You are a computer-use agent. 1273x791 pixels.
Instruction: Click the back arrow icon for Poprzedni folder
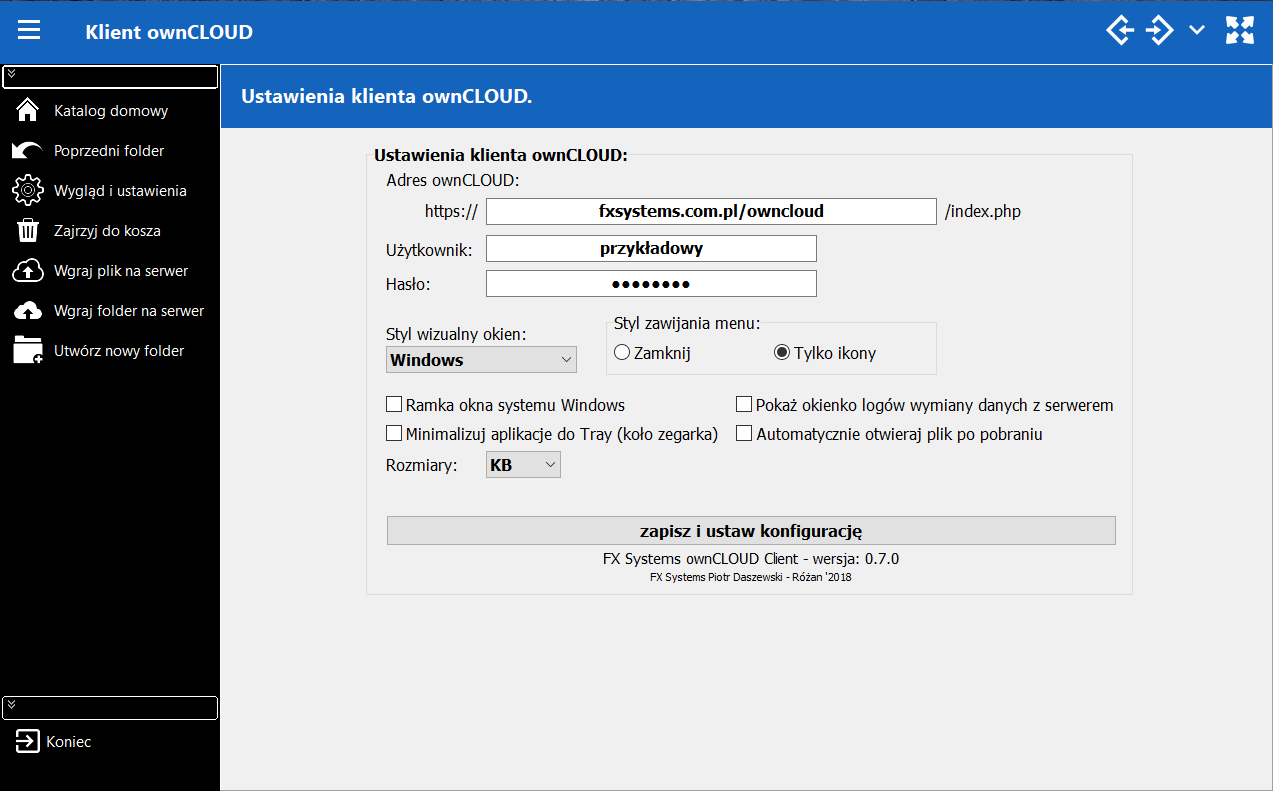pos(28,150)
